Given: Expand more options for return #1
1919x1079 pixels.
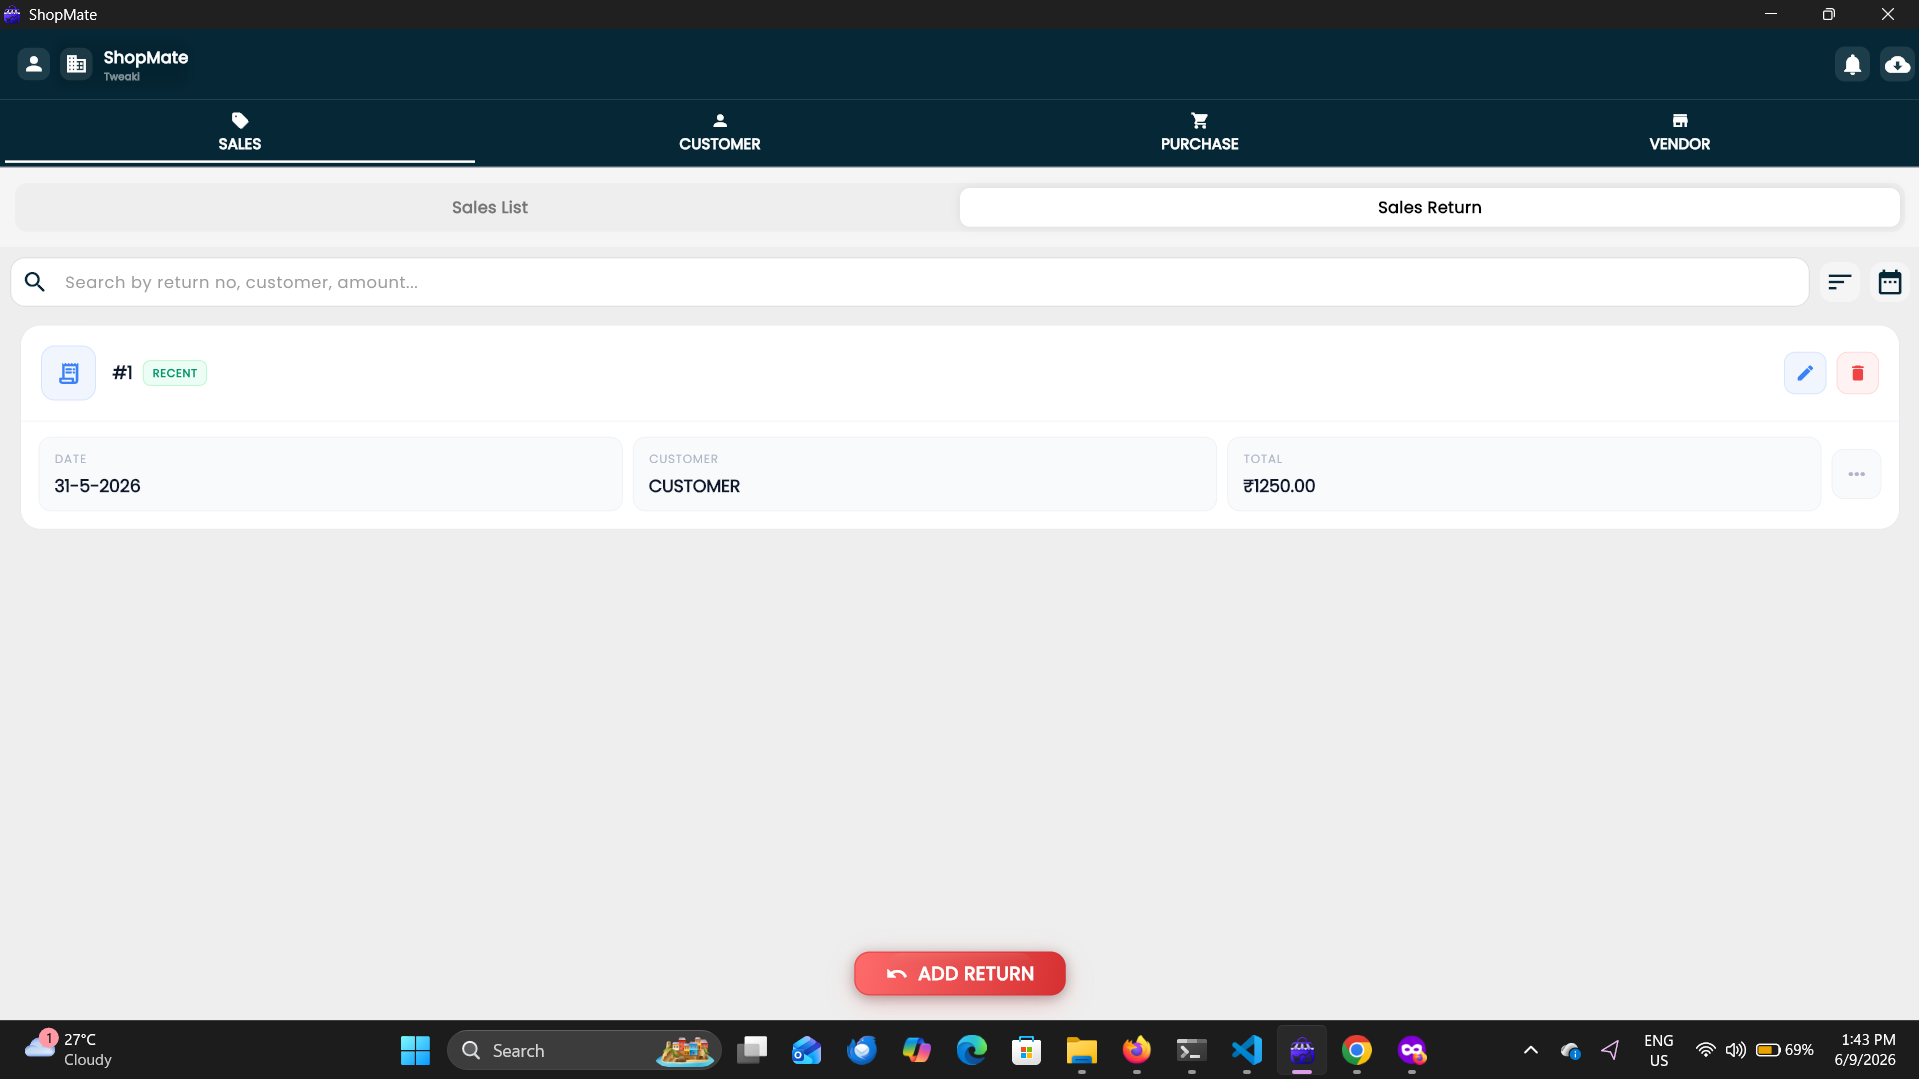Looking at the screenshot, I should click(x=1856, y=474).
